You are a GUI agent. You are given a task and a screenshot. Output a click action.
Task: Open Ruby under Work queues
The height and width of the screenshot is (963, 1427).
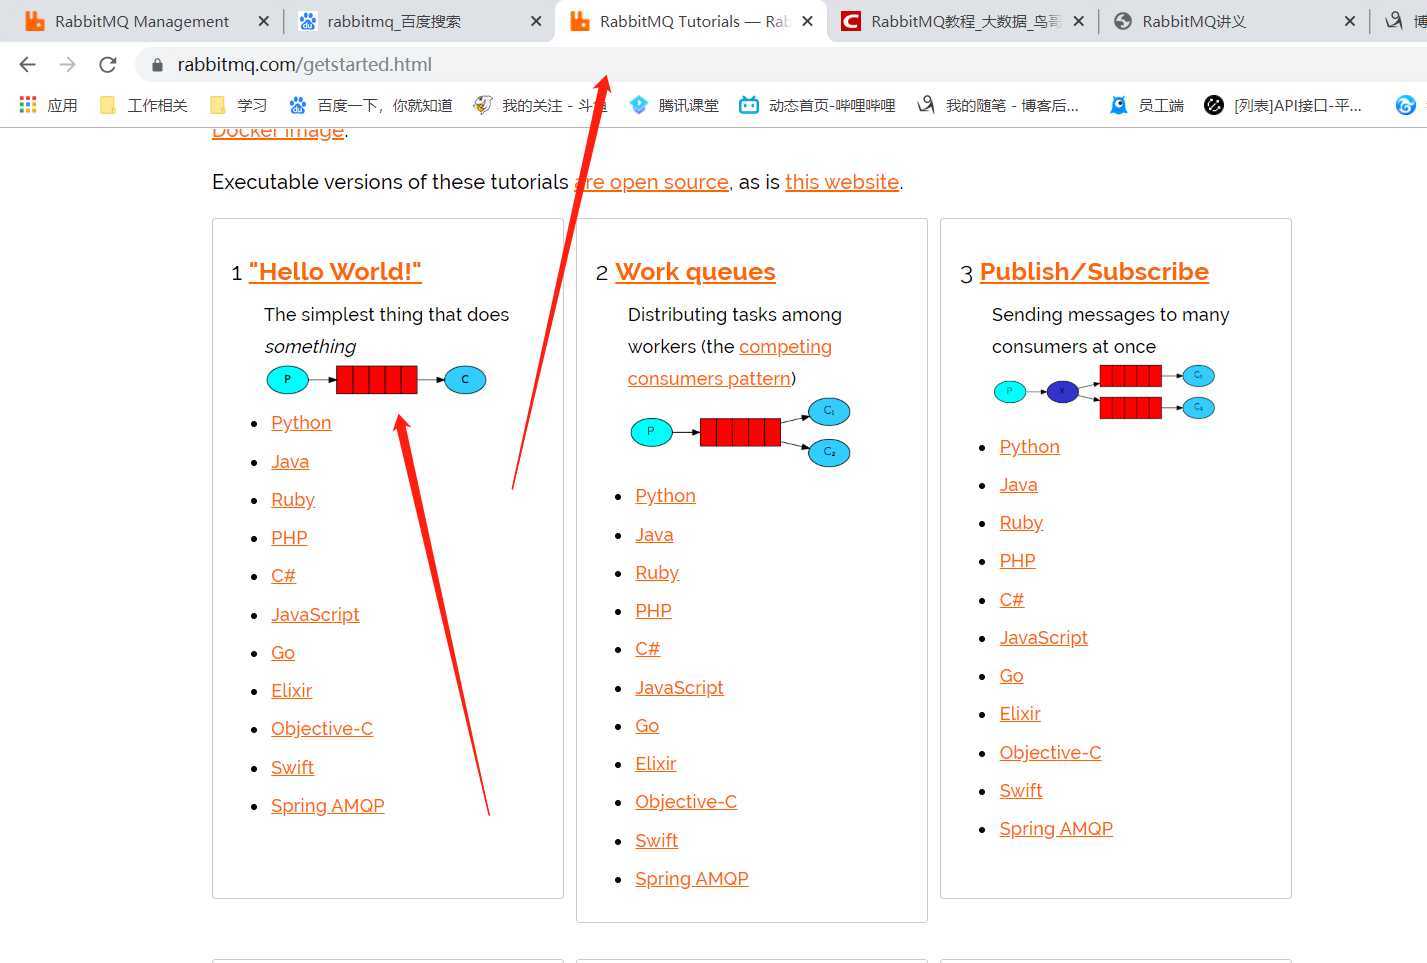657,573
